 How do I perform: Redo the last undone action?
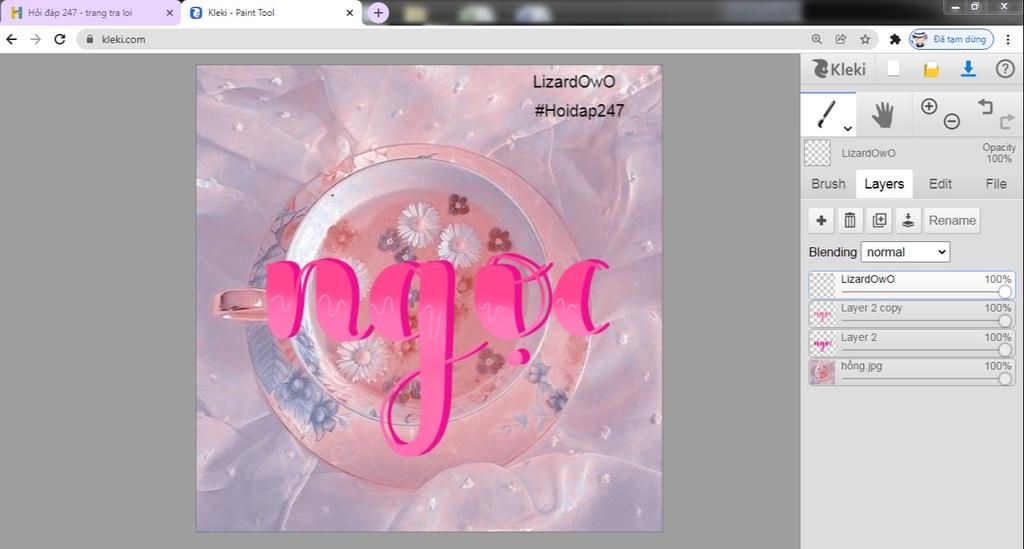(x=1007, y=121)
